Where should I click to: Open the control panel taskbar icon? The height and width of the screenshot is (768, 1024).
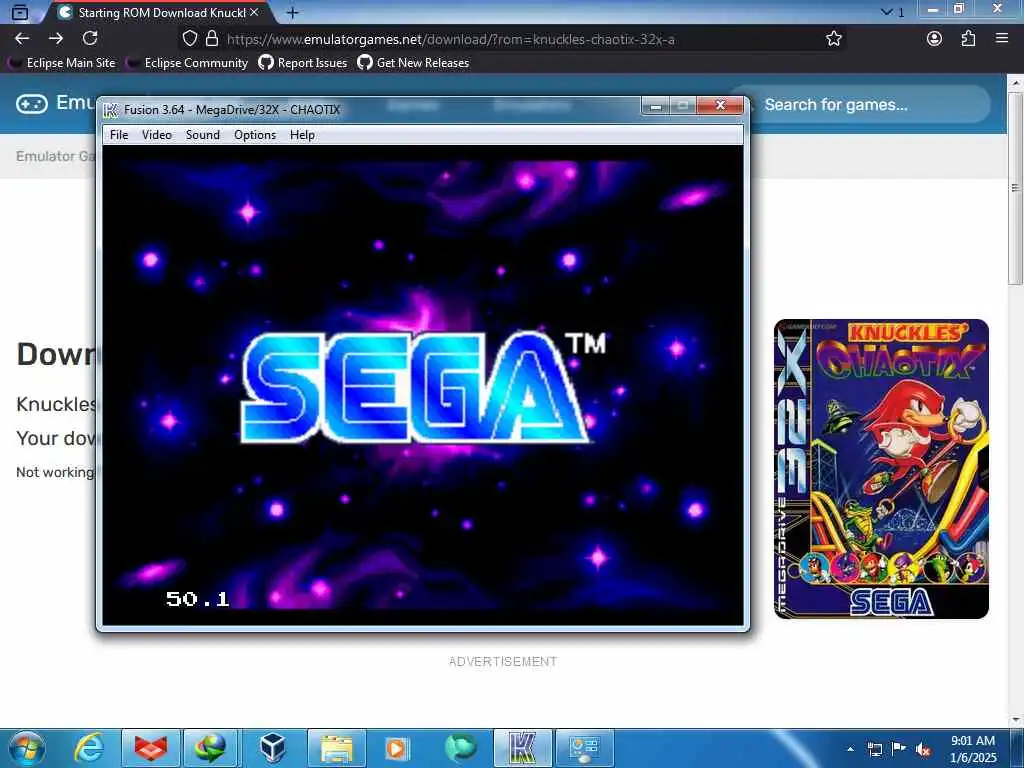click(584, 748)
